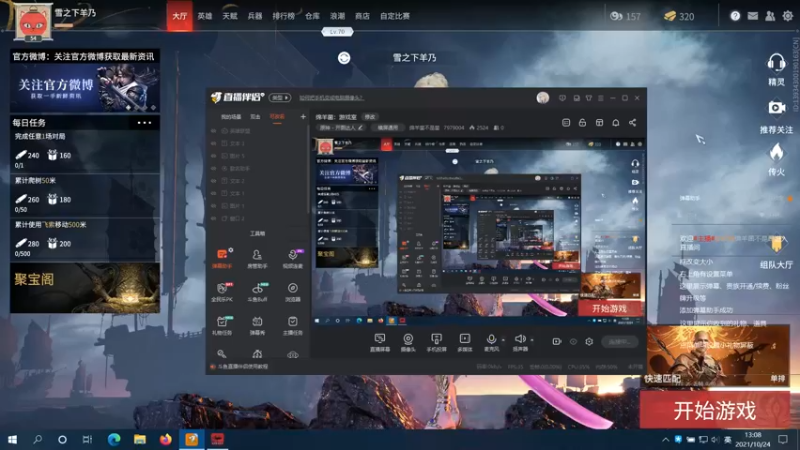This screenshot has width=800, height=450.
Task: Switch to the 英雄 game tab
Action: (205, 16)
